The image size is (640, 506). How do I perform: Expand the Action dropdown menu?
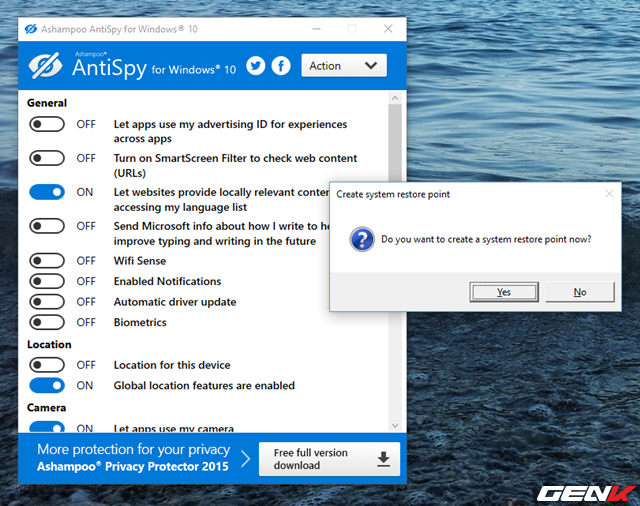click(343, 66)
